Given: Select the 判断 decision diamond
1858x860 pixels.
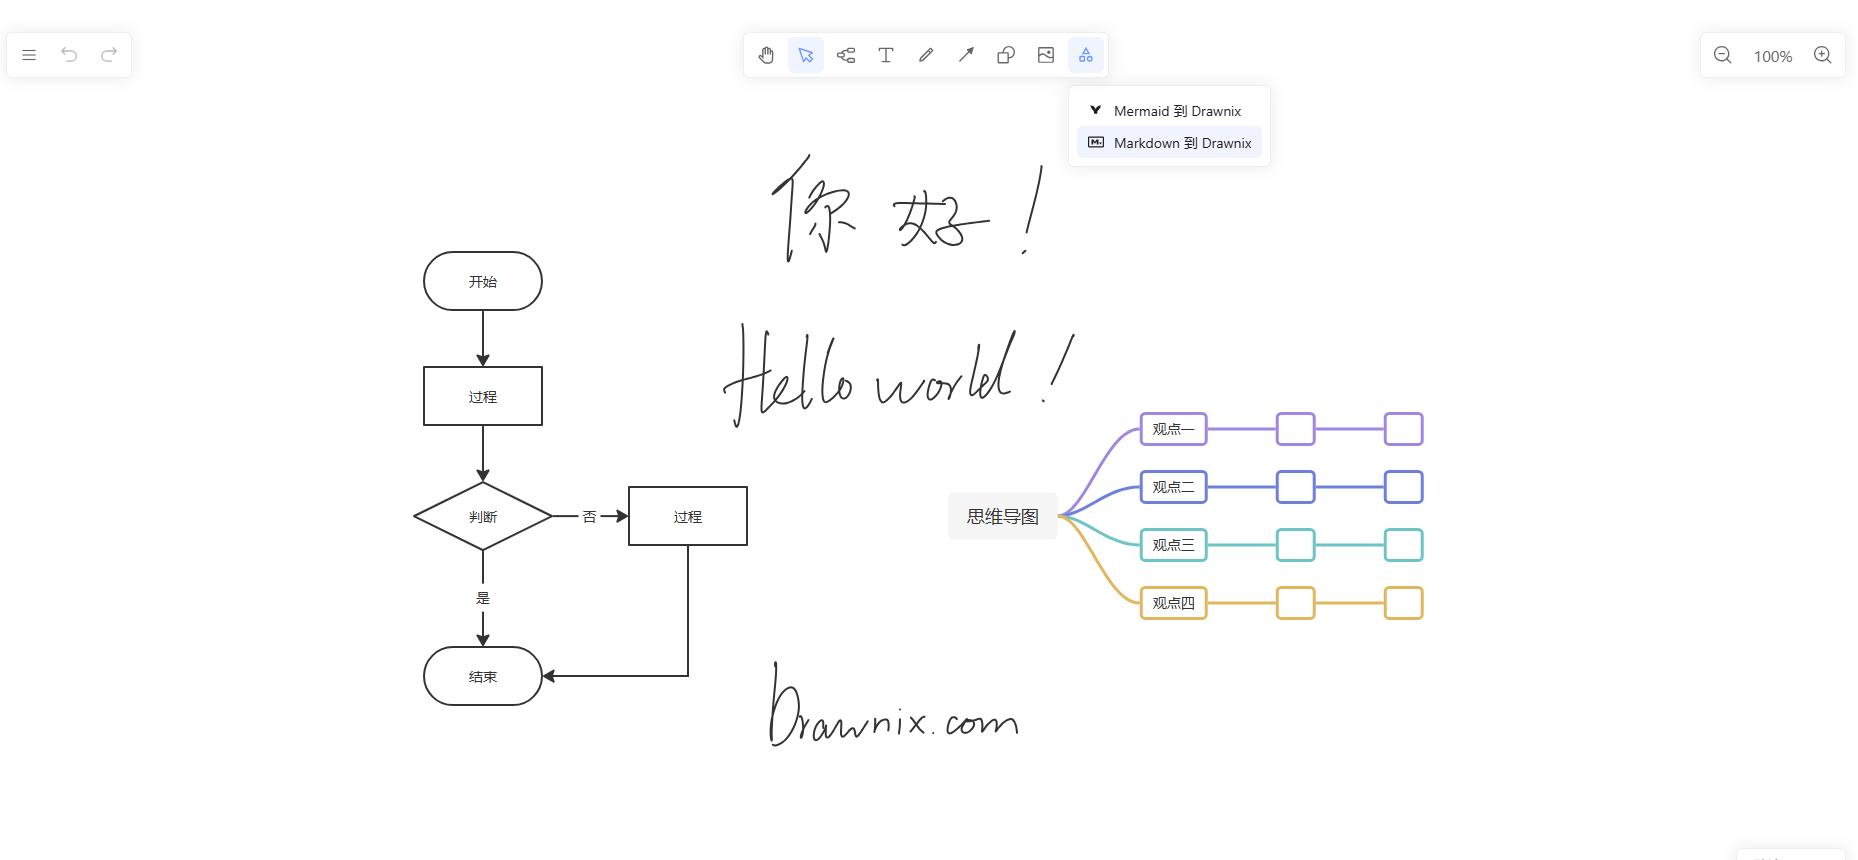Looking at the screenshot, I should pos(483,516).
